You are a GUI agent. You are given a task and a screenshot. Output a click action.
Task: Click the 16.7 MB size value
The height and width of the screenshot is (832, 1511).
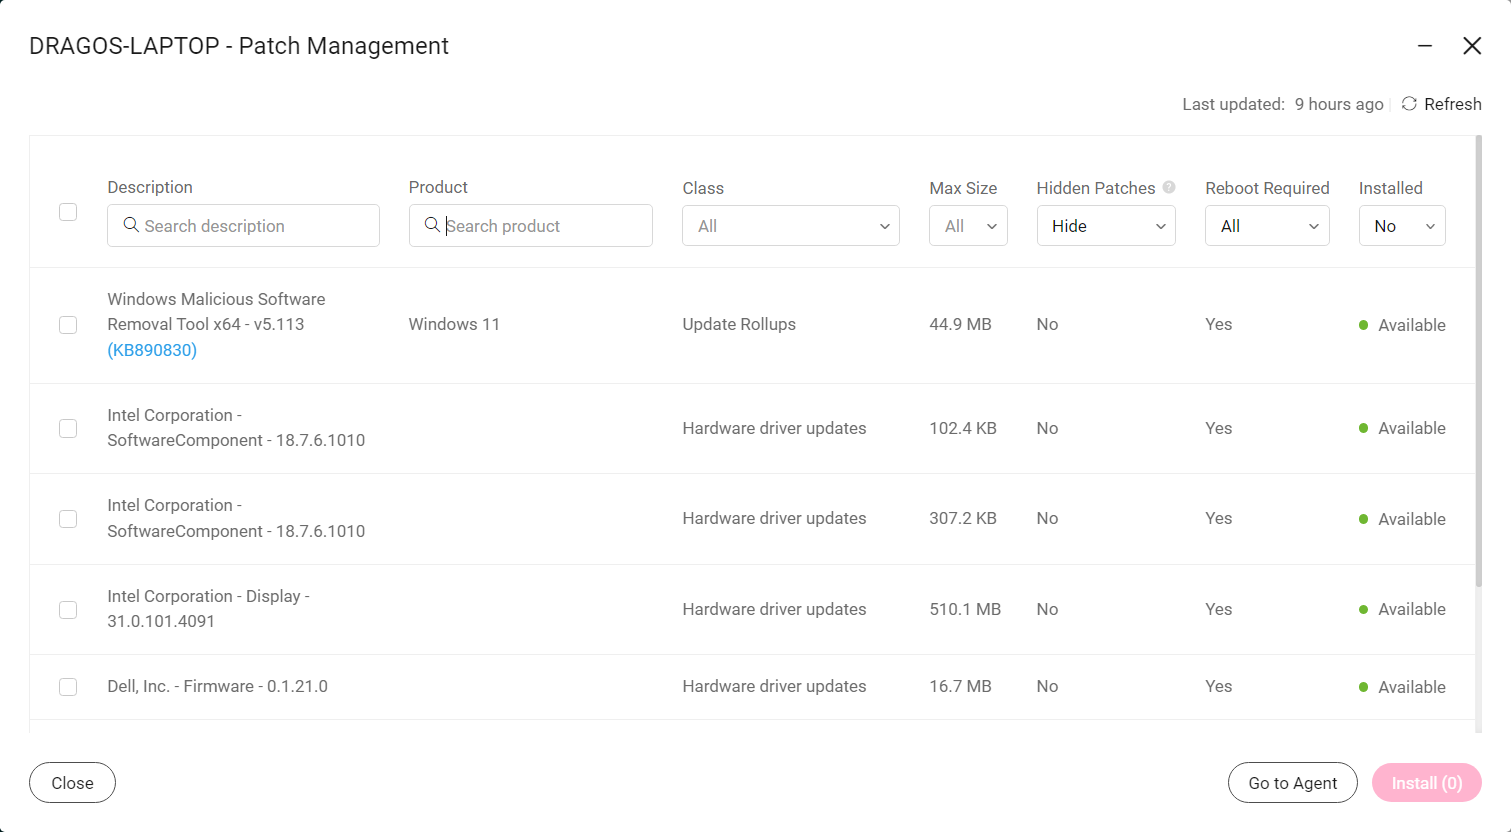coord(960,686)
